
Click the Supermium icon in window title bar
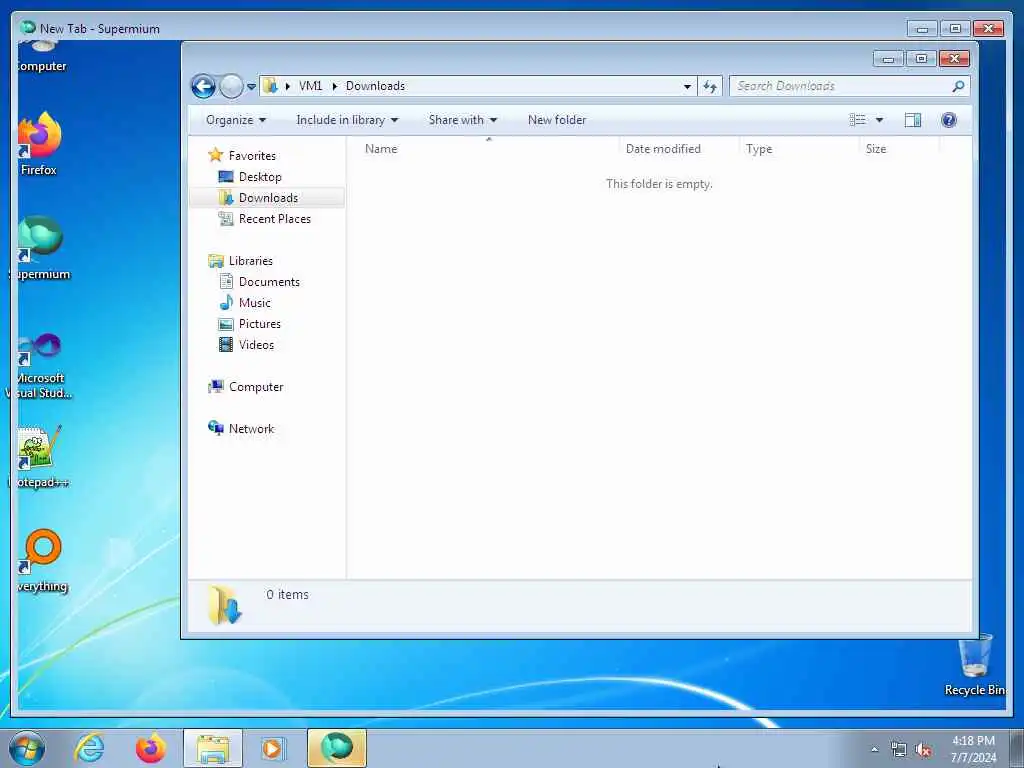[27, 27]
